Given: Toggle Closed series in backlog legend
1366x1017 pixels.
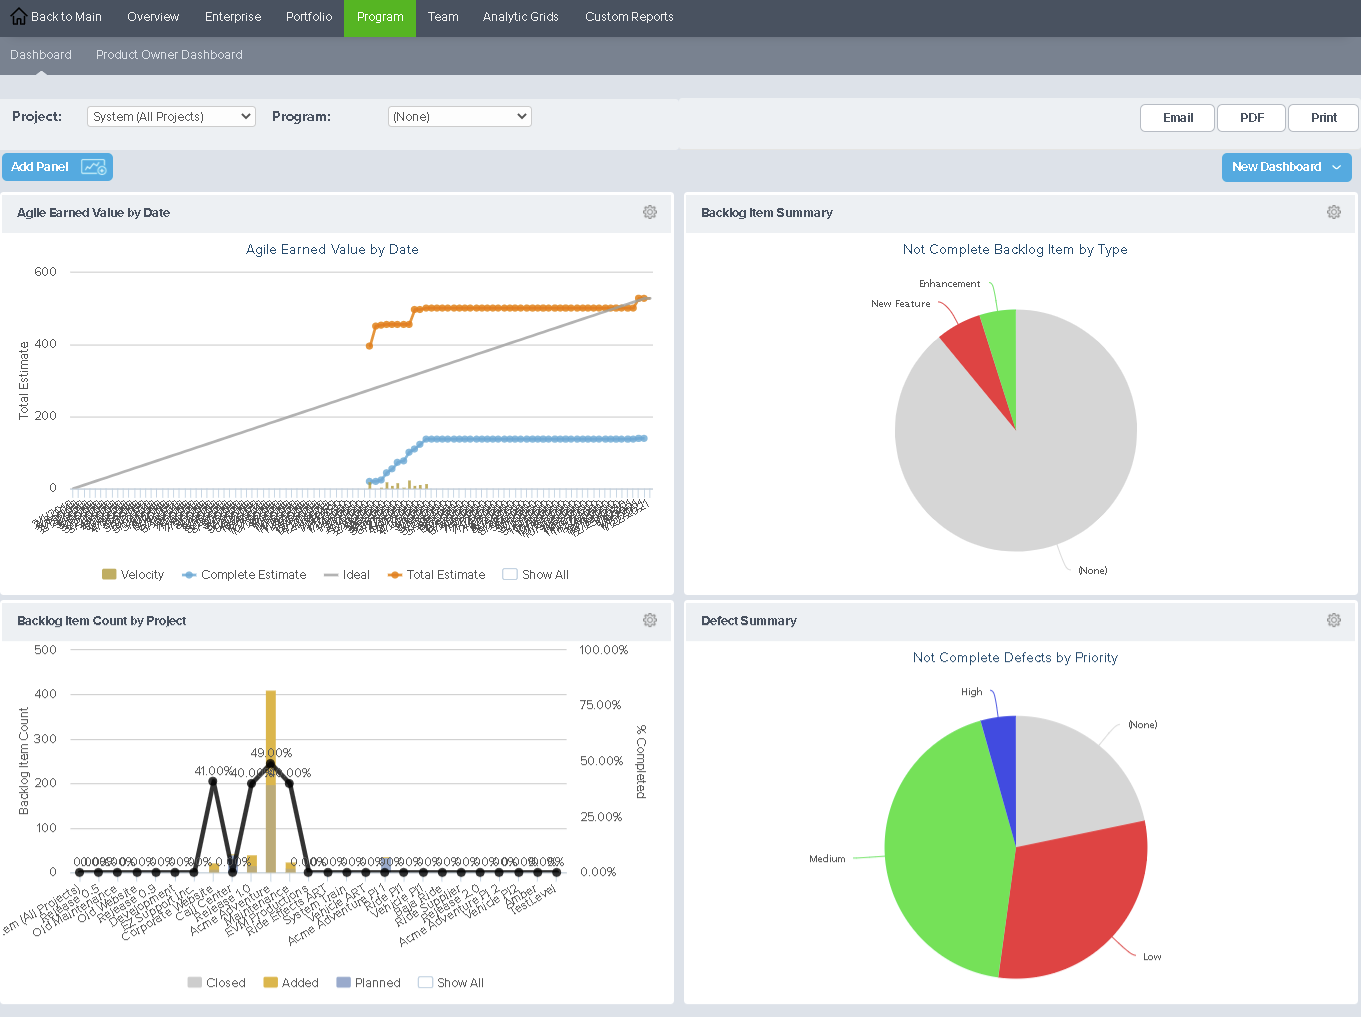Looking at the screenshot, I should (216, 983).
